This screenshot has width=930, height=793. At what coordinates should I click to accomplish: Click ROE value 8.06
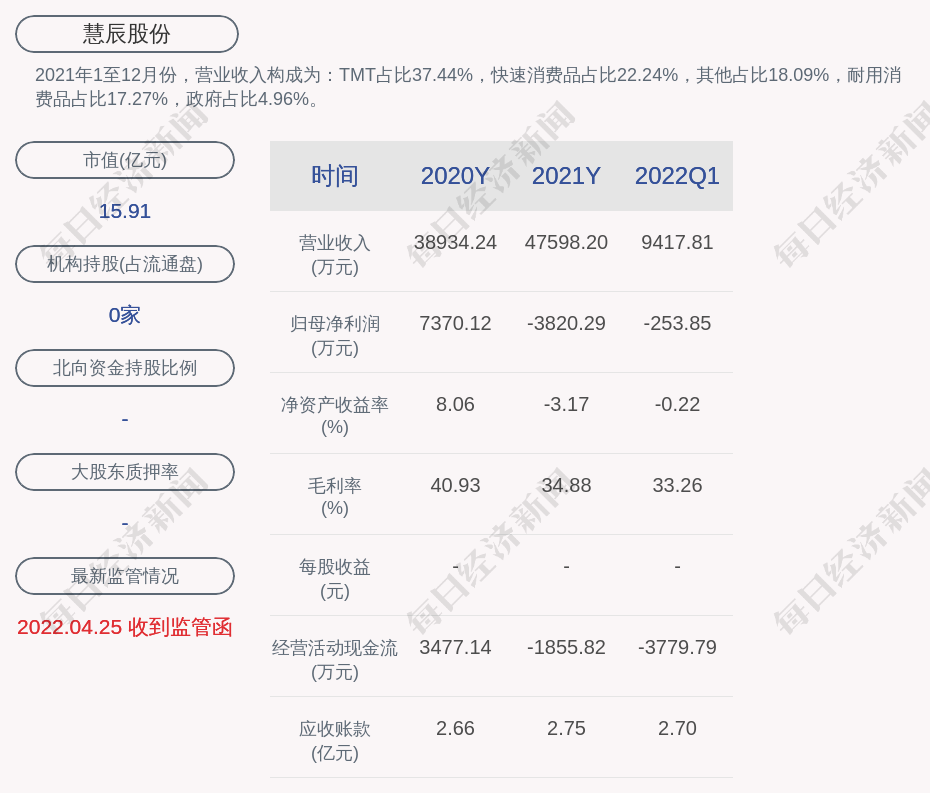point(455,404)
